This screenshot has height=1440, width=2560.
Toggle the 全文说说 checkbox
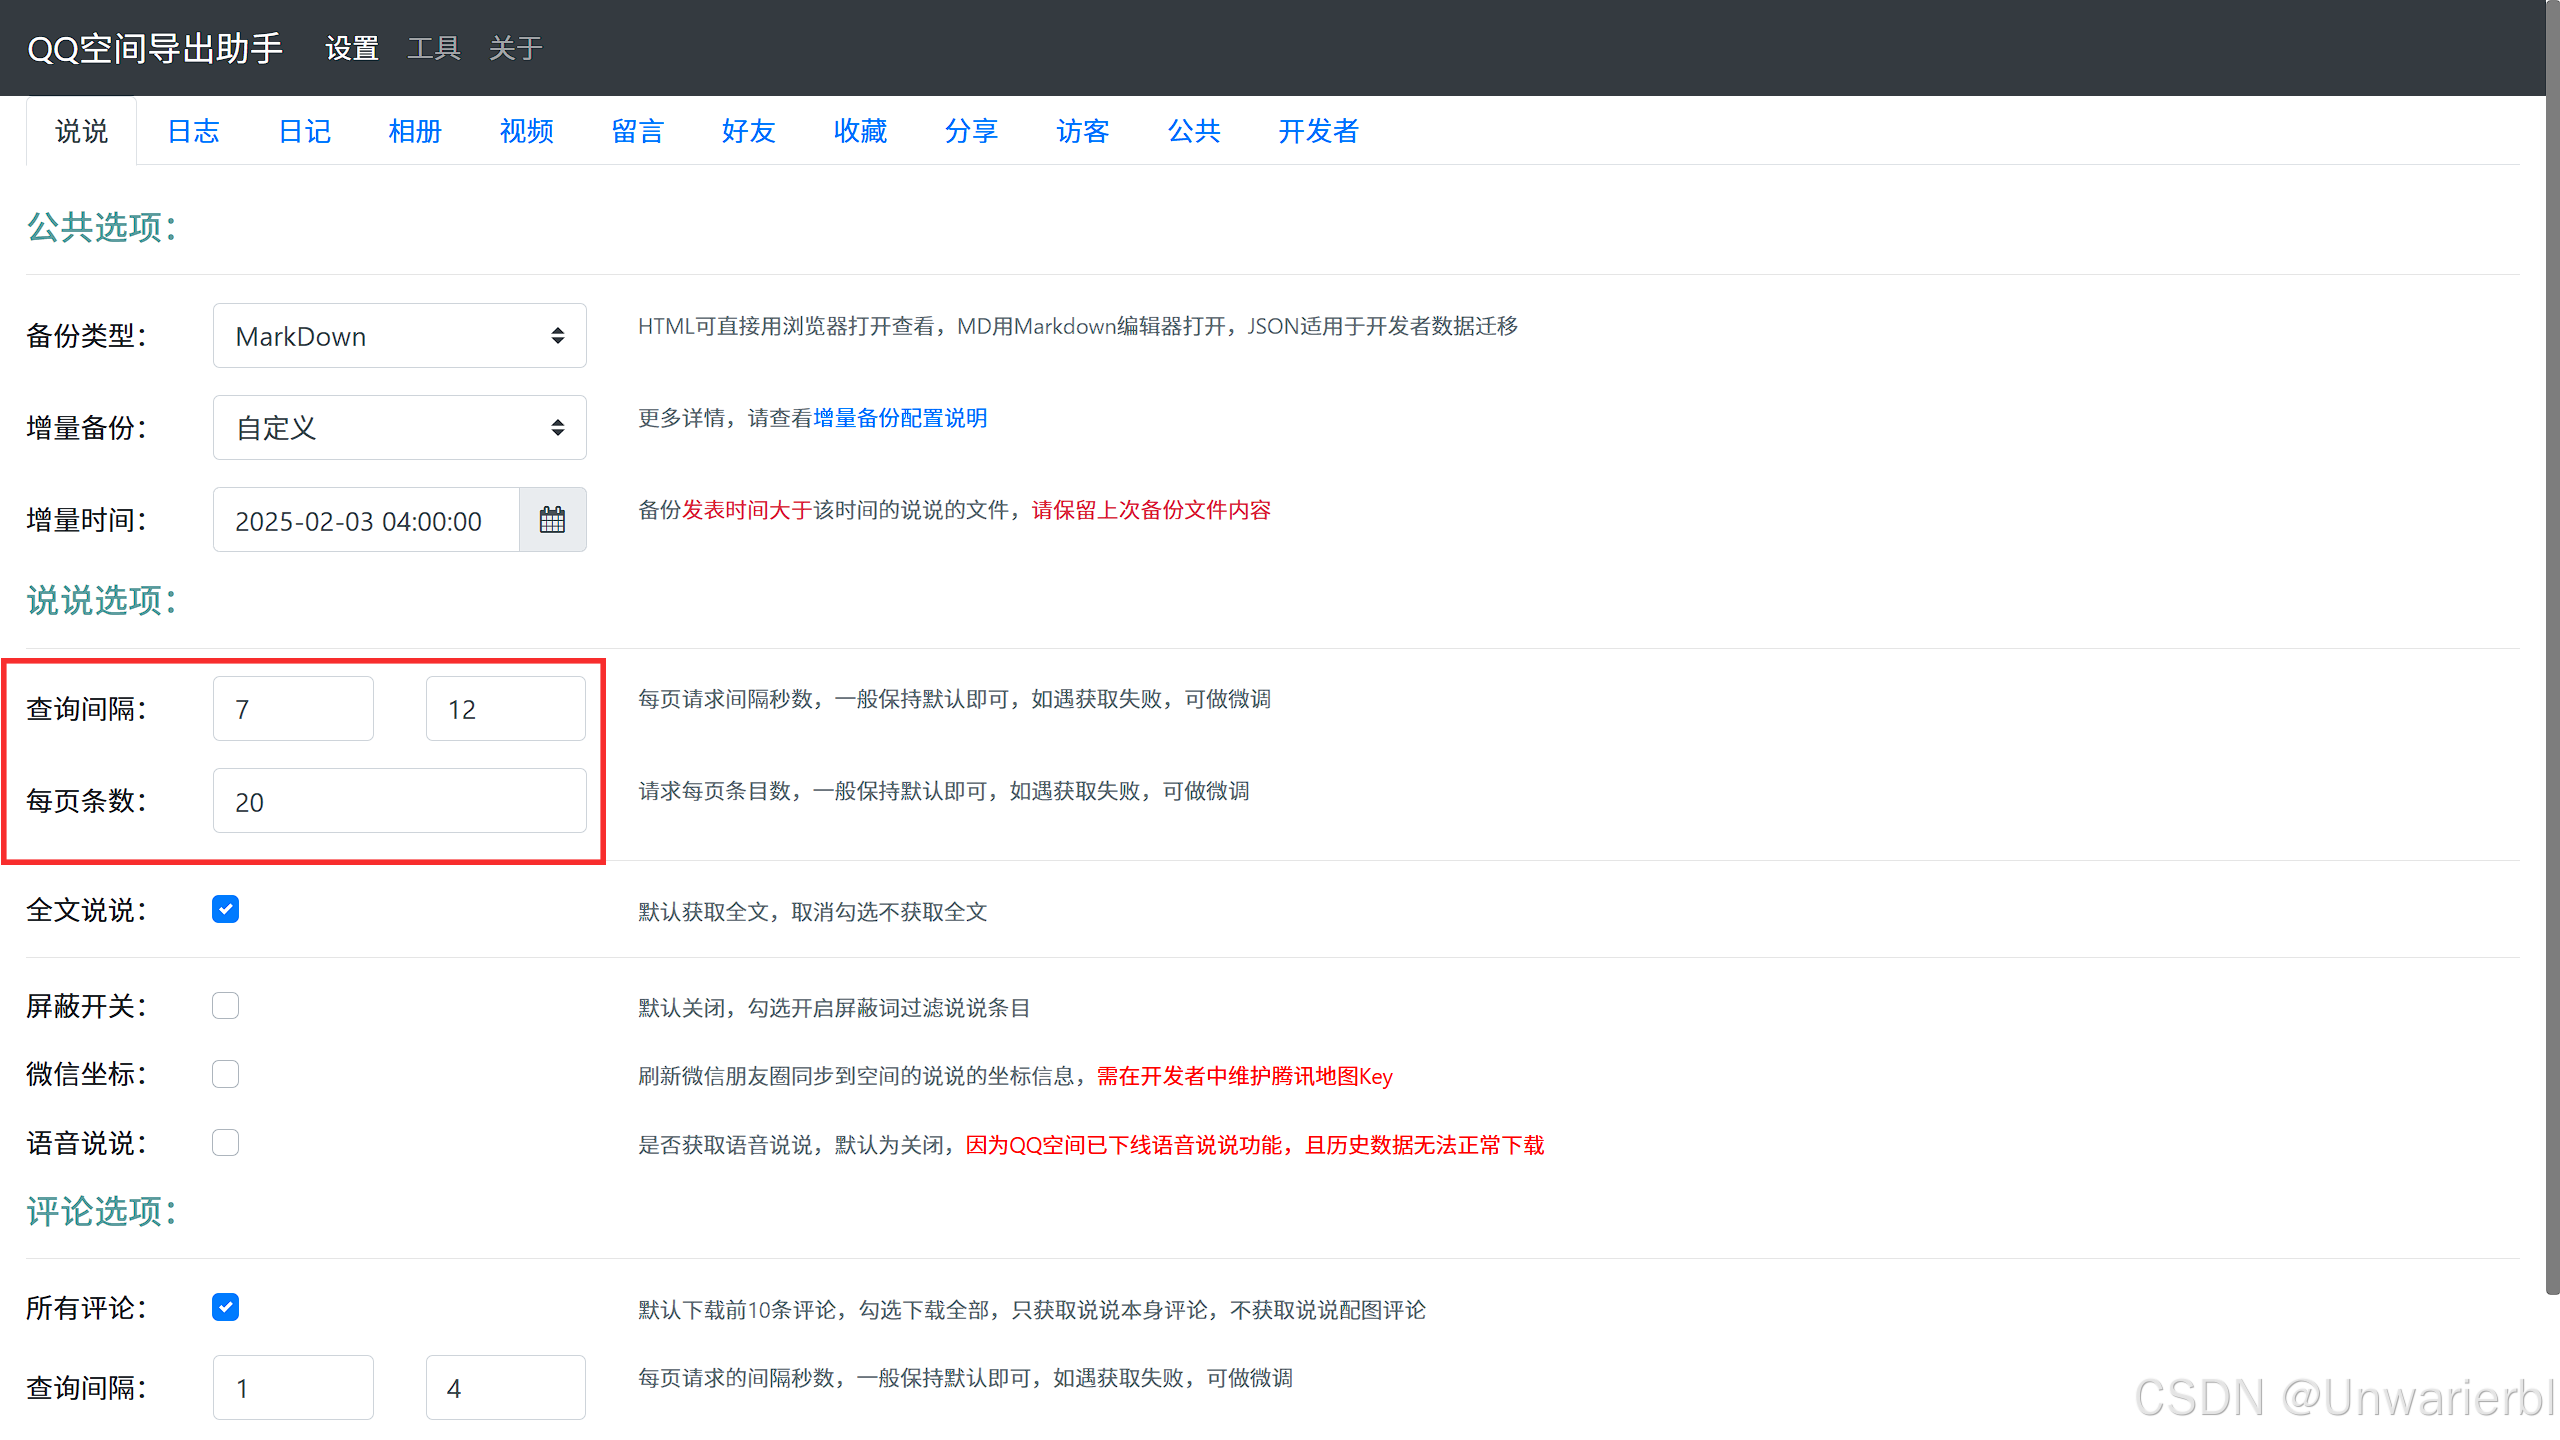point(225,909)
